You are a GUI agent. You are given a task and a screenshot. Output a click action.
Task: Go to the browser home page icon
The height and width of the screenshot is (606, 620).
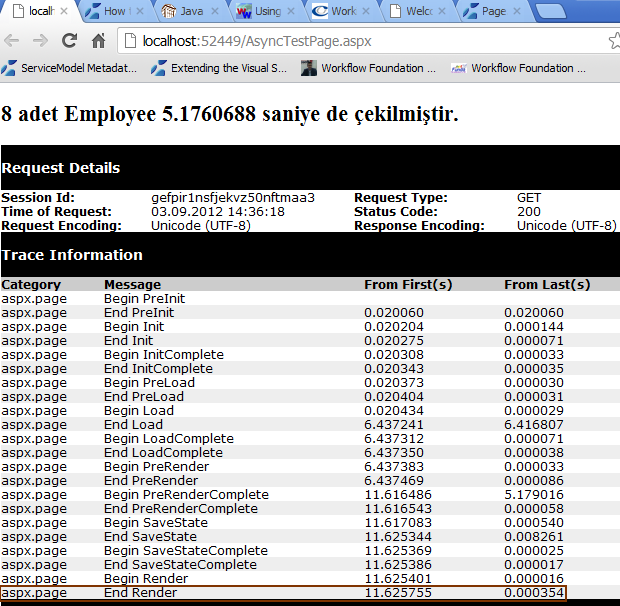(x=98, y=41)
